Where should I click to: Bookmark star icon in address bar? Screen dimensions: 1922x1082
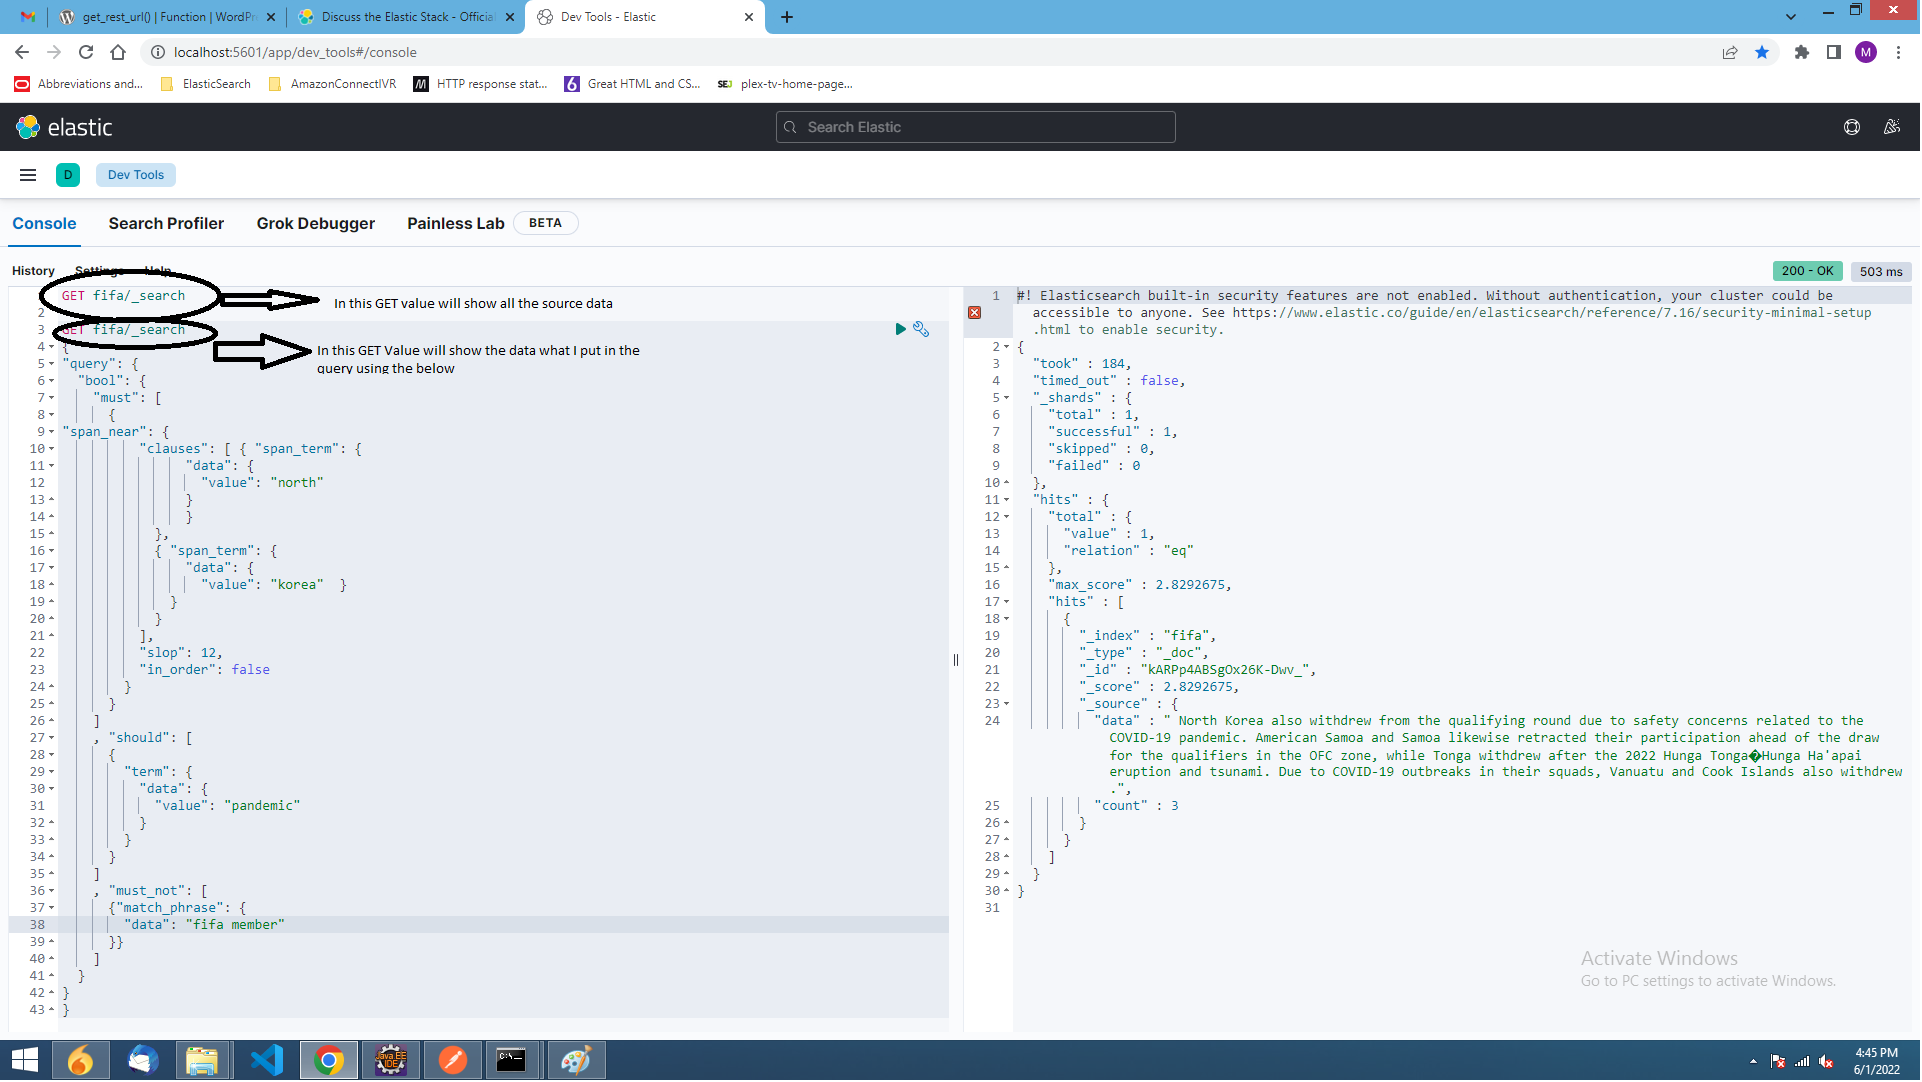(1762, 52)
